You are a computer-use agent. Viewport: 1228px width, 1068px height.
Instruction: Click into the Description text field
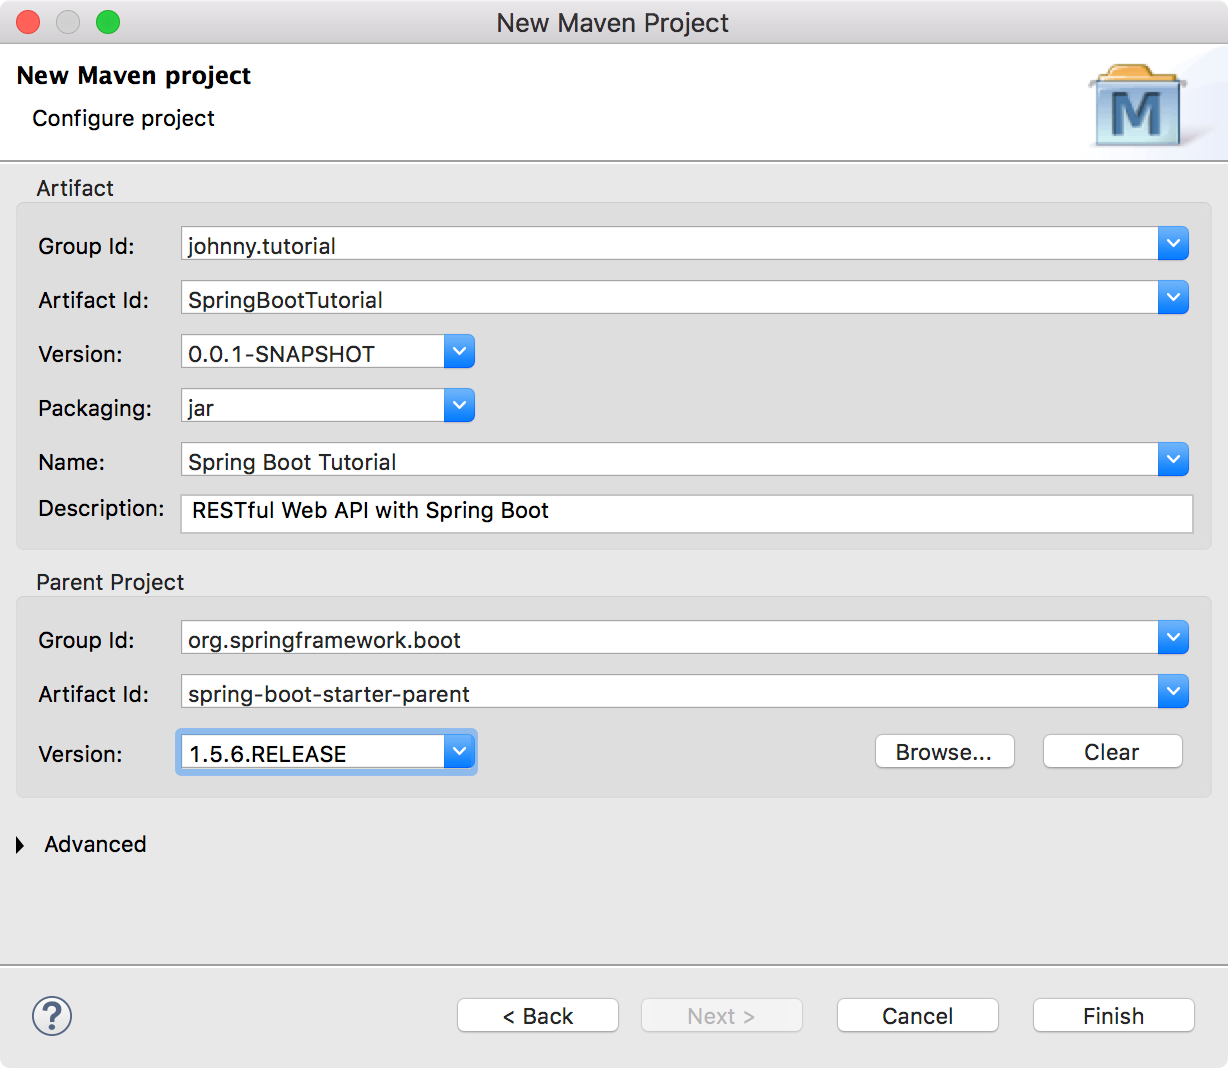[x=687, y=513]
